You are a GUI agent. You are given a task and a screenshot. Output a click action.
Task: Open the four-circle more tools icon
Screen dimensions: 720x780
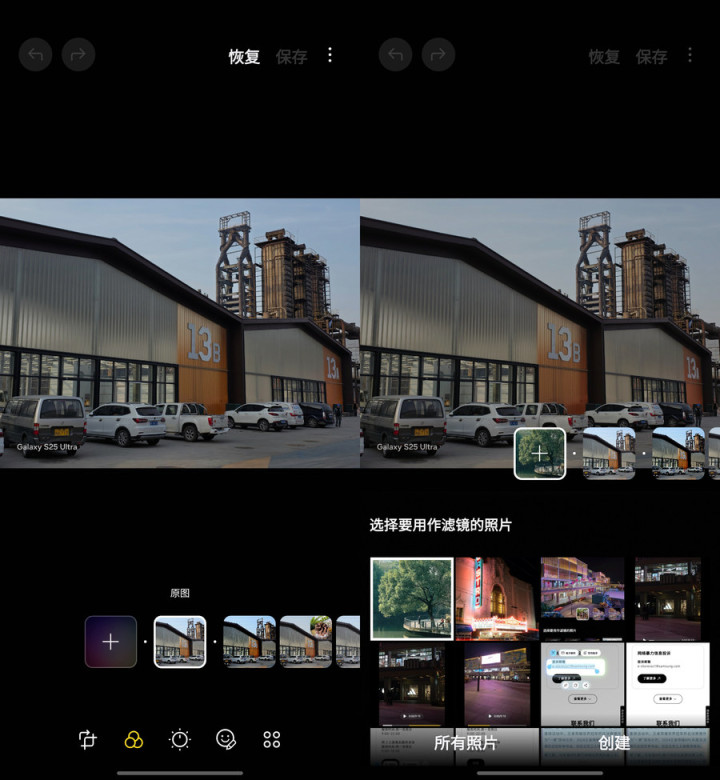pyautogui.click(x=272, y=739)
